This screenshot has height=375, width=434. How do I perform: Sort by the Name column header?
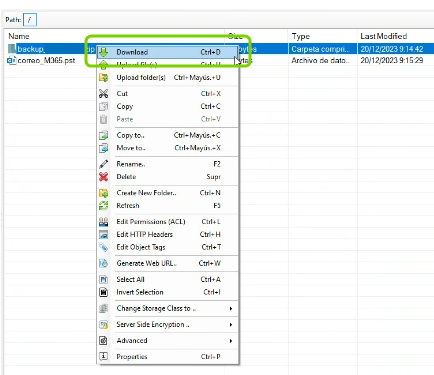(x=19, y=36)
